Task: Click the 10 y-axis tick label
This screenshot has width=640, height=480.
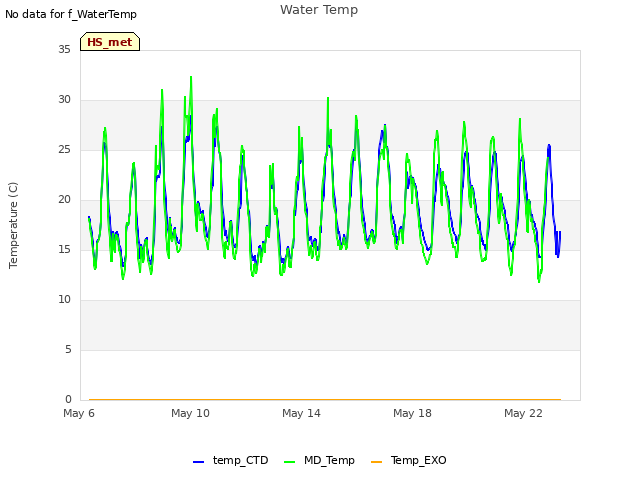Action: [64, 300]
